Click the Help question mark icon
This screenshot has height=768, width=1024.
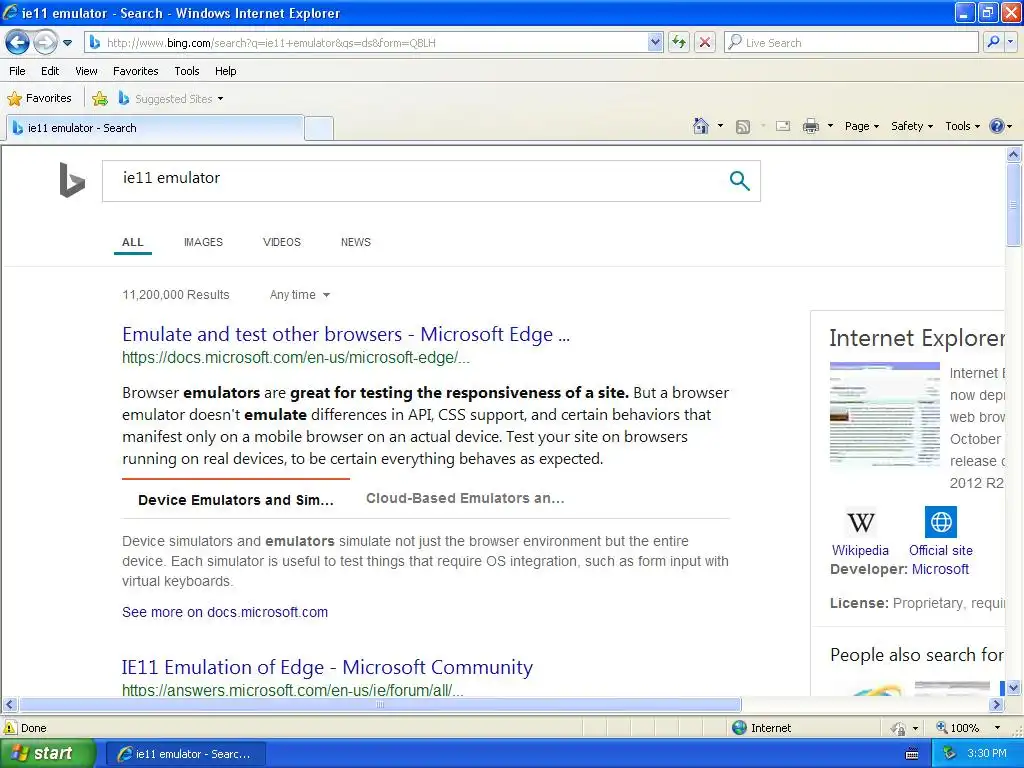click(x=996, y=126)
